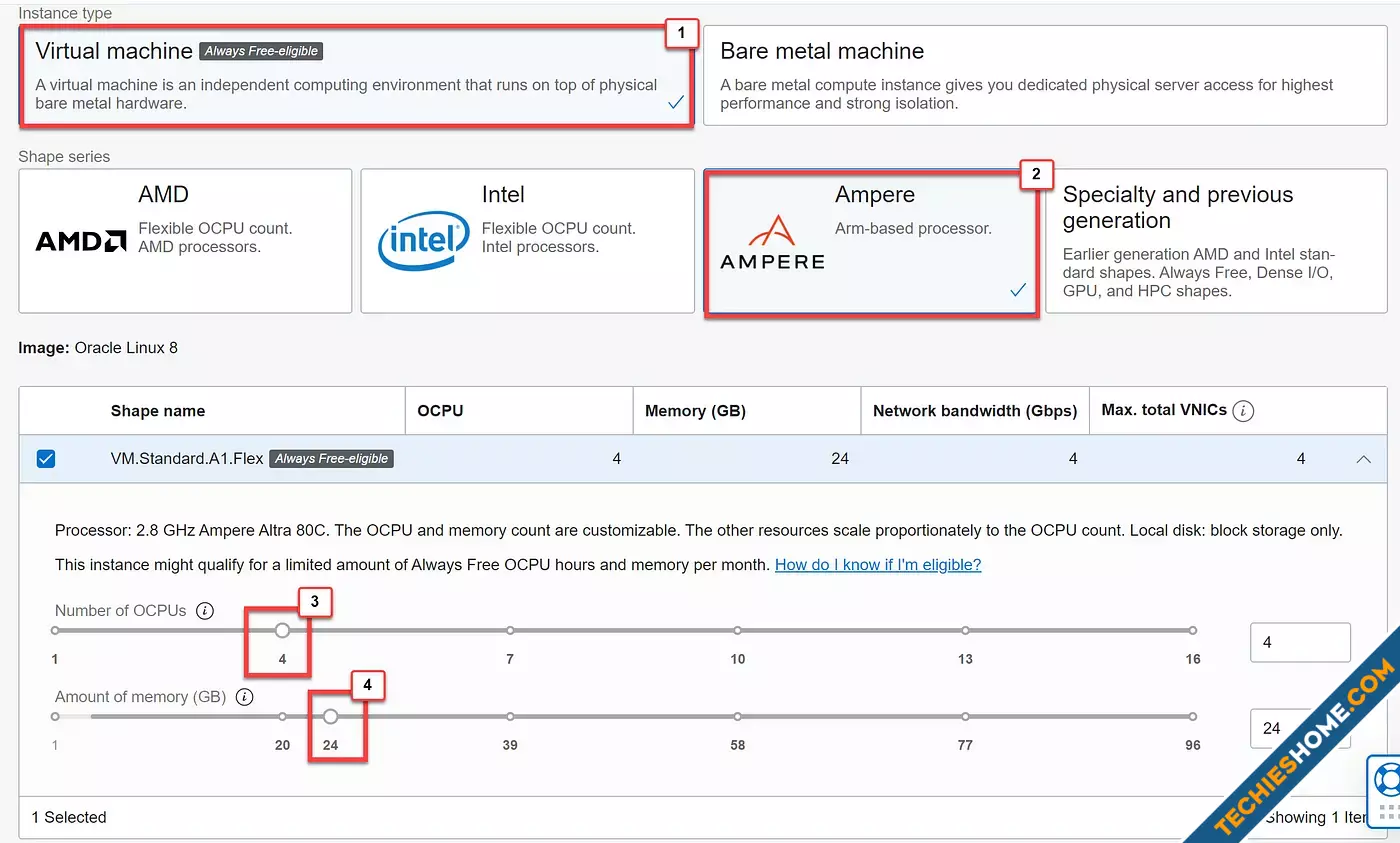Click the memory amount input field
The height and width of the screenshot is (843, 1400).
coord(1300,728)
